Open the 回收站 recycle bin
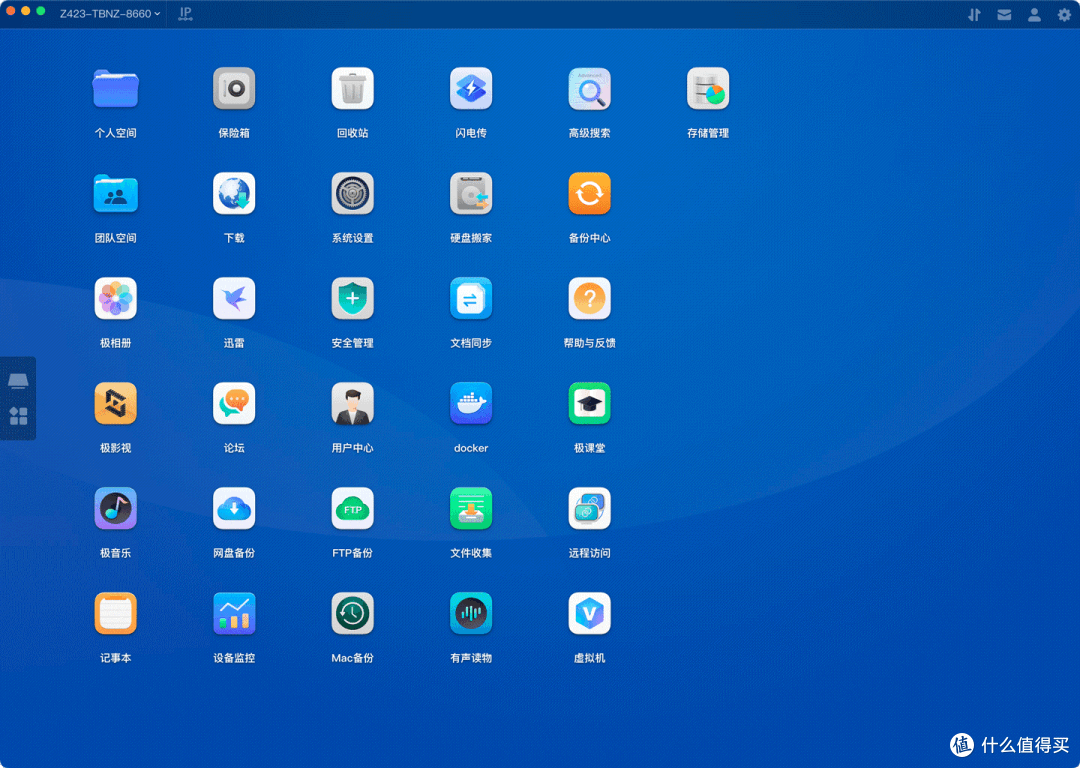1080x768 pixels. (353, 89)
